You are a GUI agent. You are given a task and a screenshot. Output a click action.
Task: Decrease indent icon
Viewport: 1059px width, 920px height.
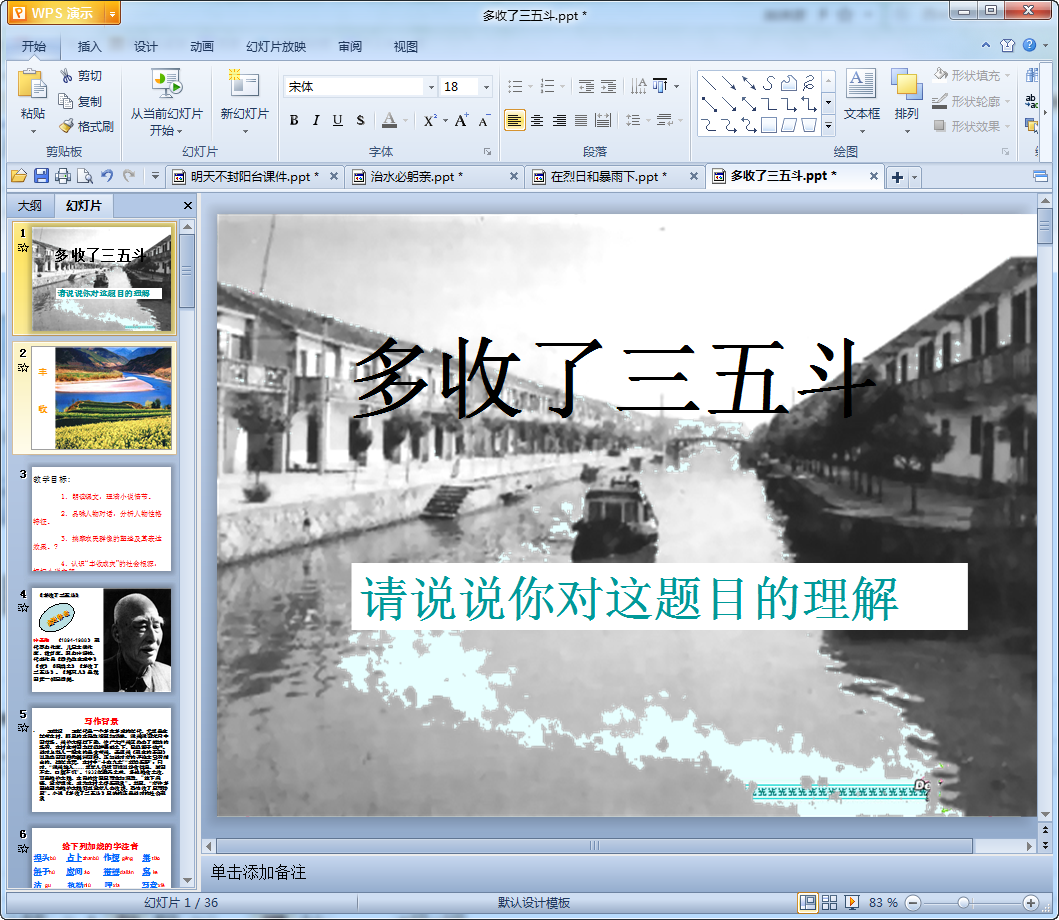coord(586,86)
